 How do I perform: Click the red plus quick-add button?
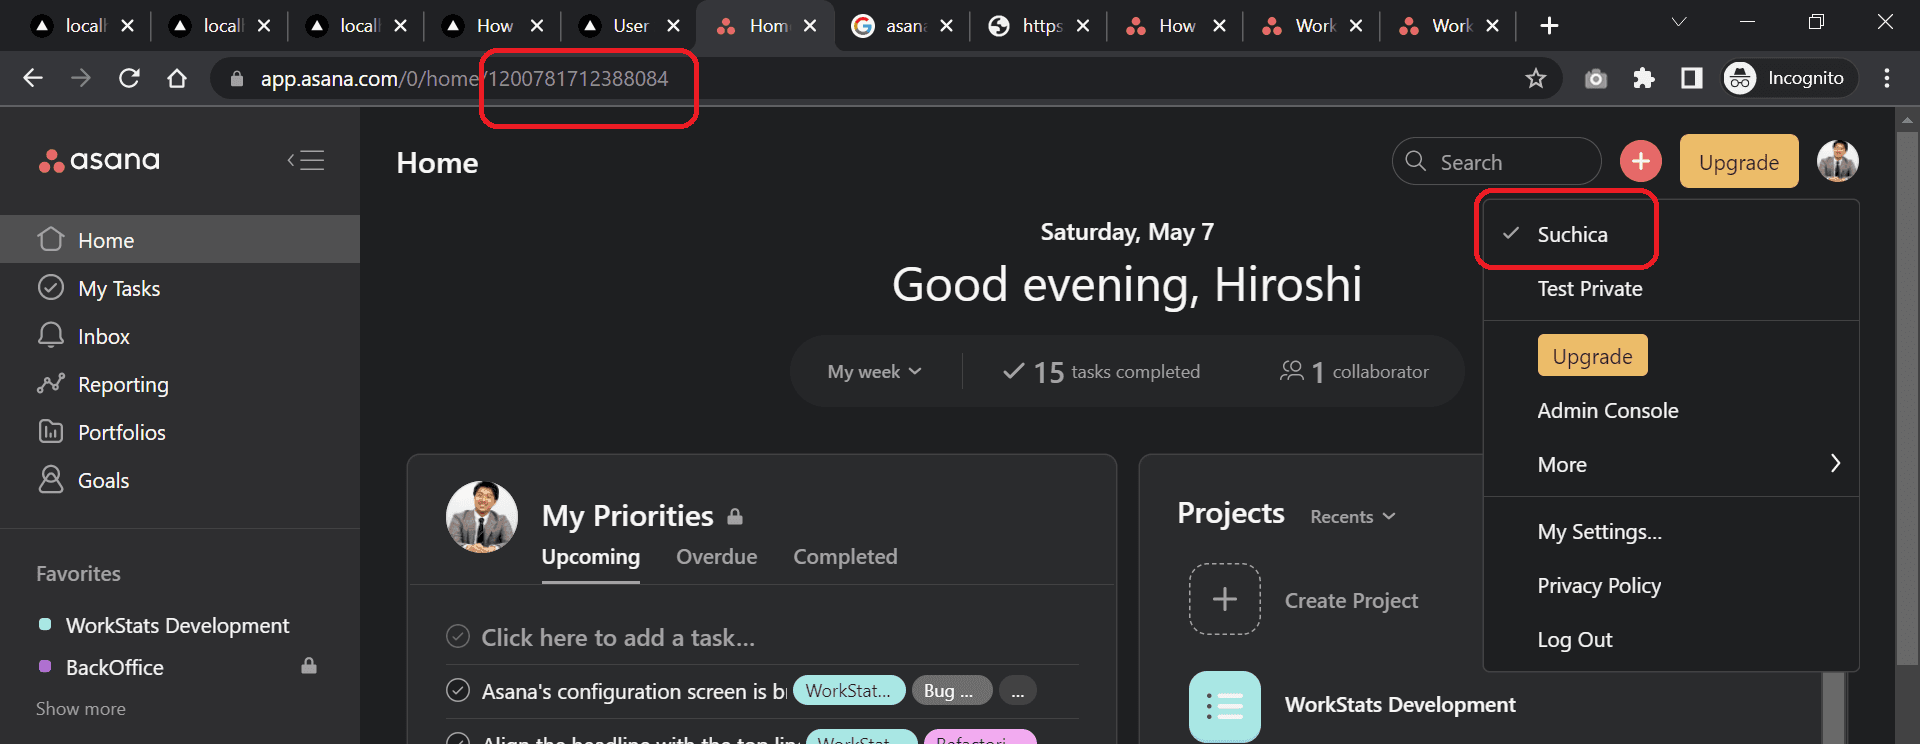point(1640,161)
